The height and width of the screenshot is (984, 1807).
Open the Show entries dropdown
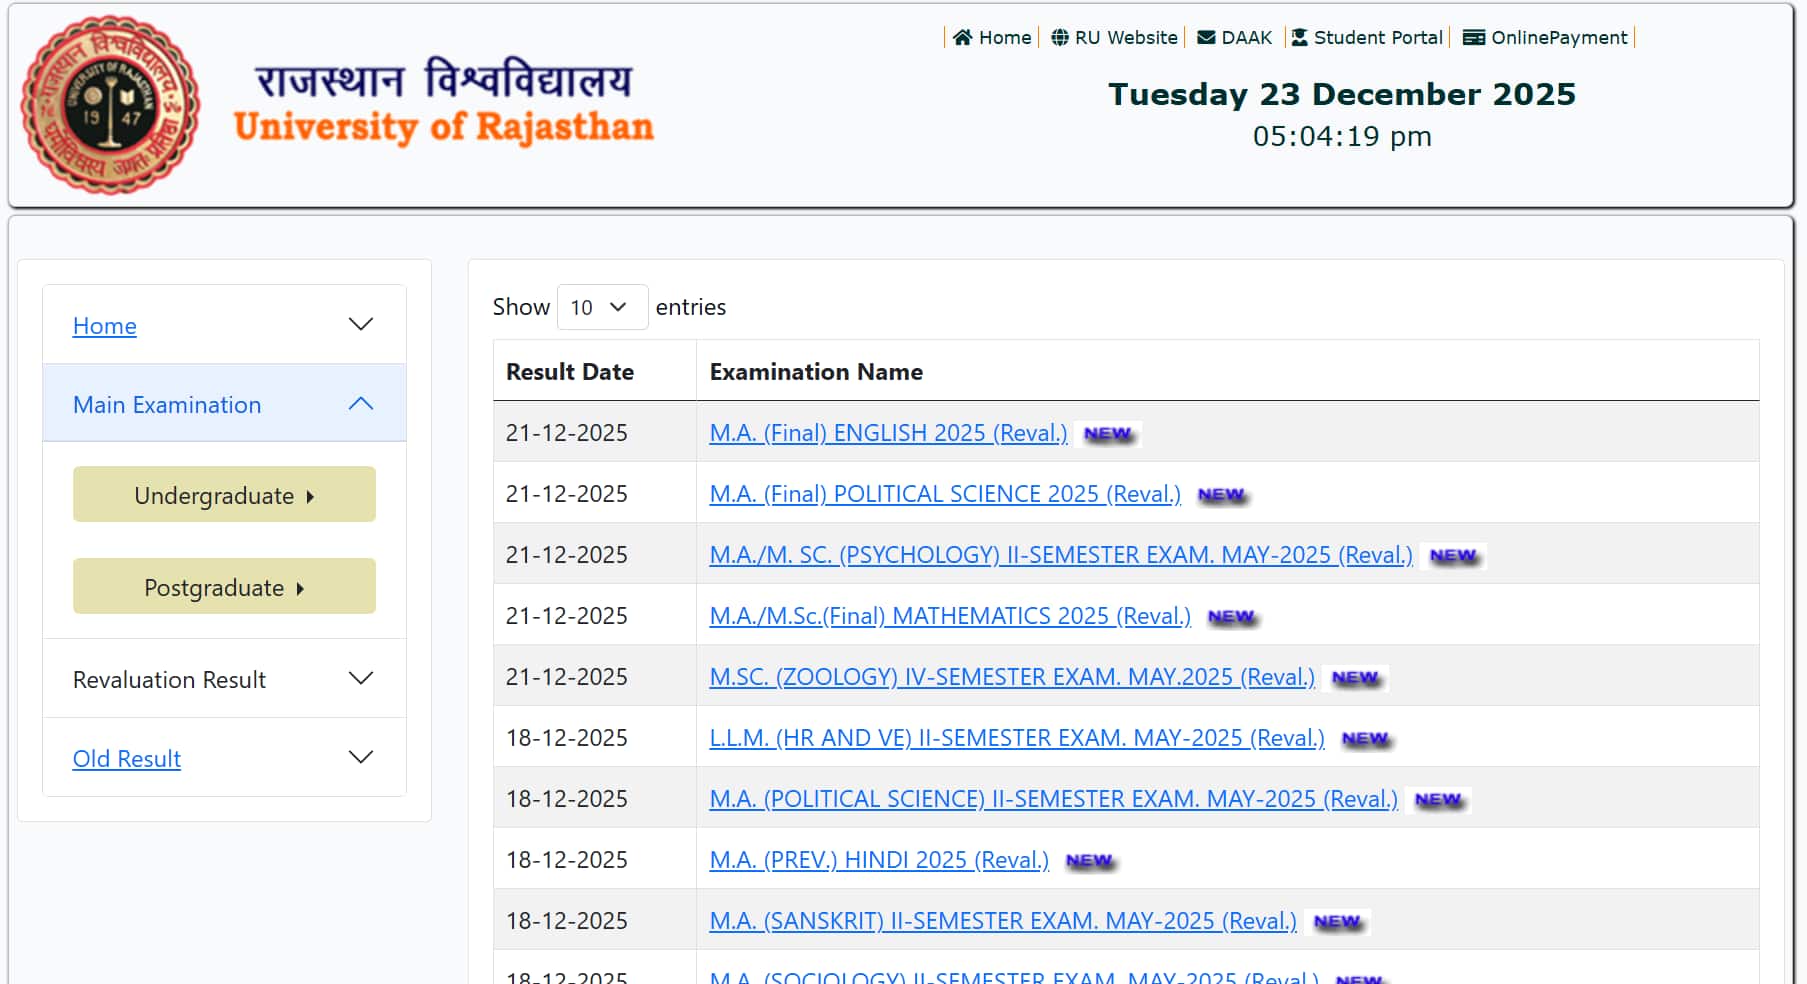tap(602, 307)
